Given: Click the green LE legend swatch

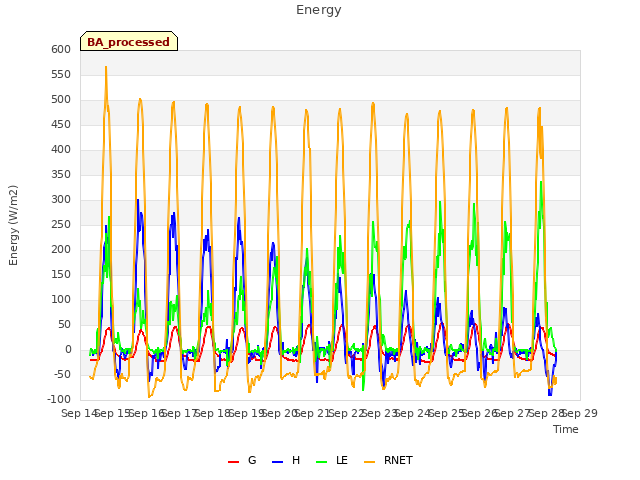Looking at the screenshot, I should pos(322,462).
